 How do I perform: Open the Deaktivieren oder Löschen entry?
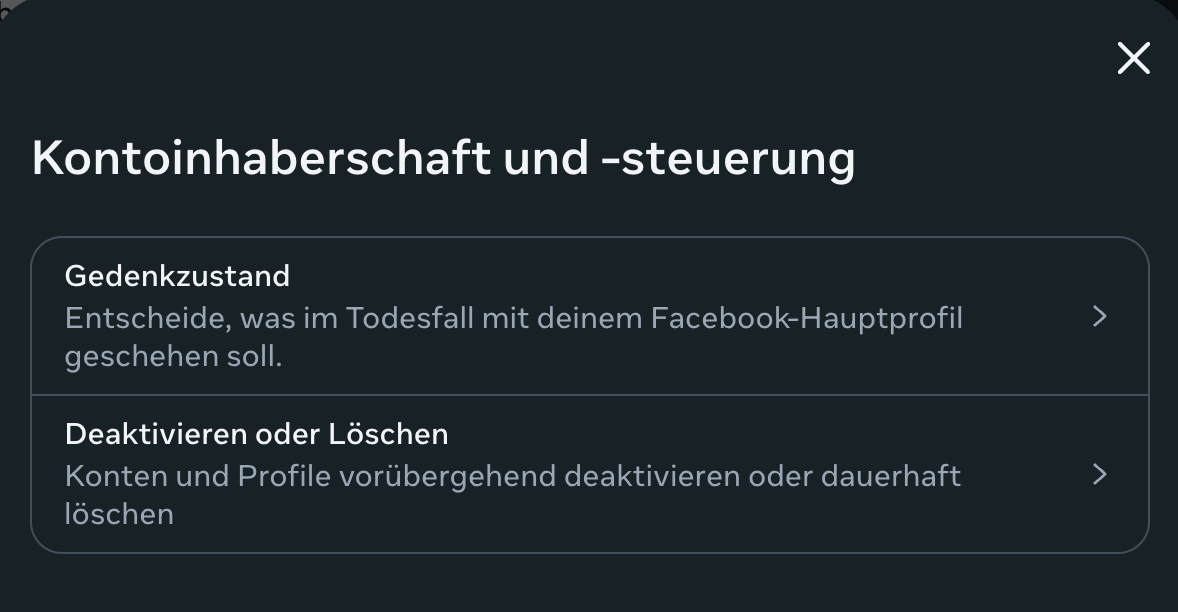coord(589,474)
